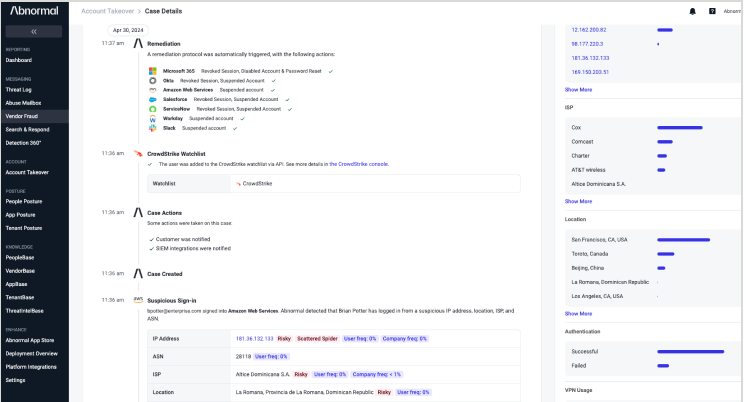Click IP 98.177.220.3 in right panel
746x402 pixels.
pos(587,44)
